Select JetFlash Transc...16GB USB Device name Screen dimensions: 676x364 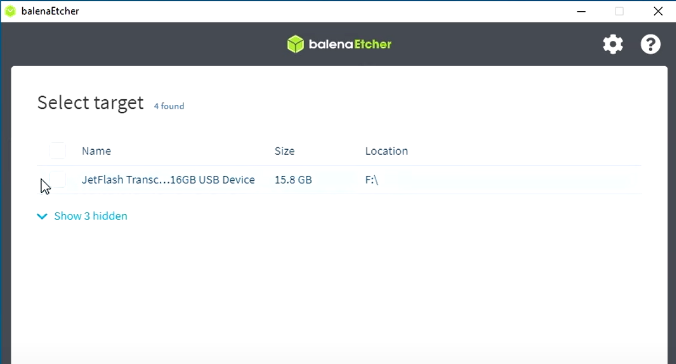168,179
